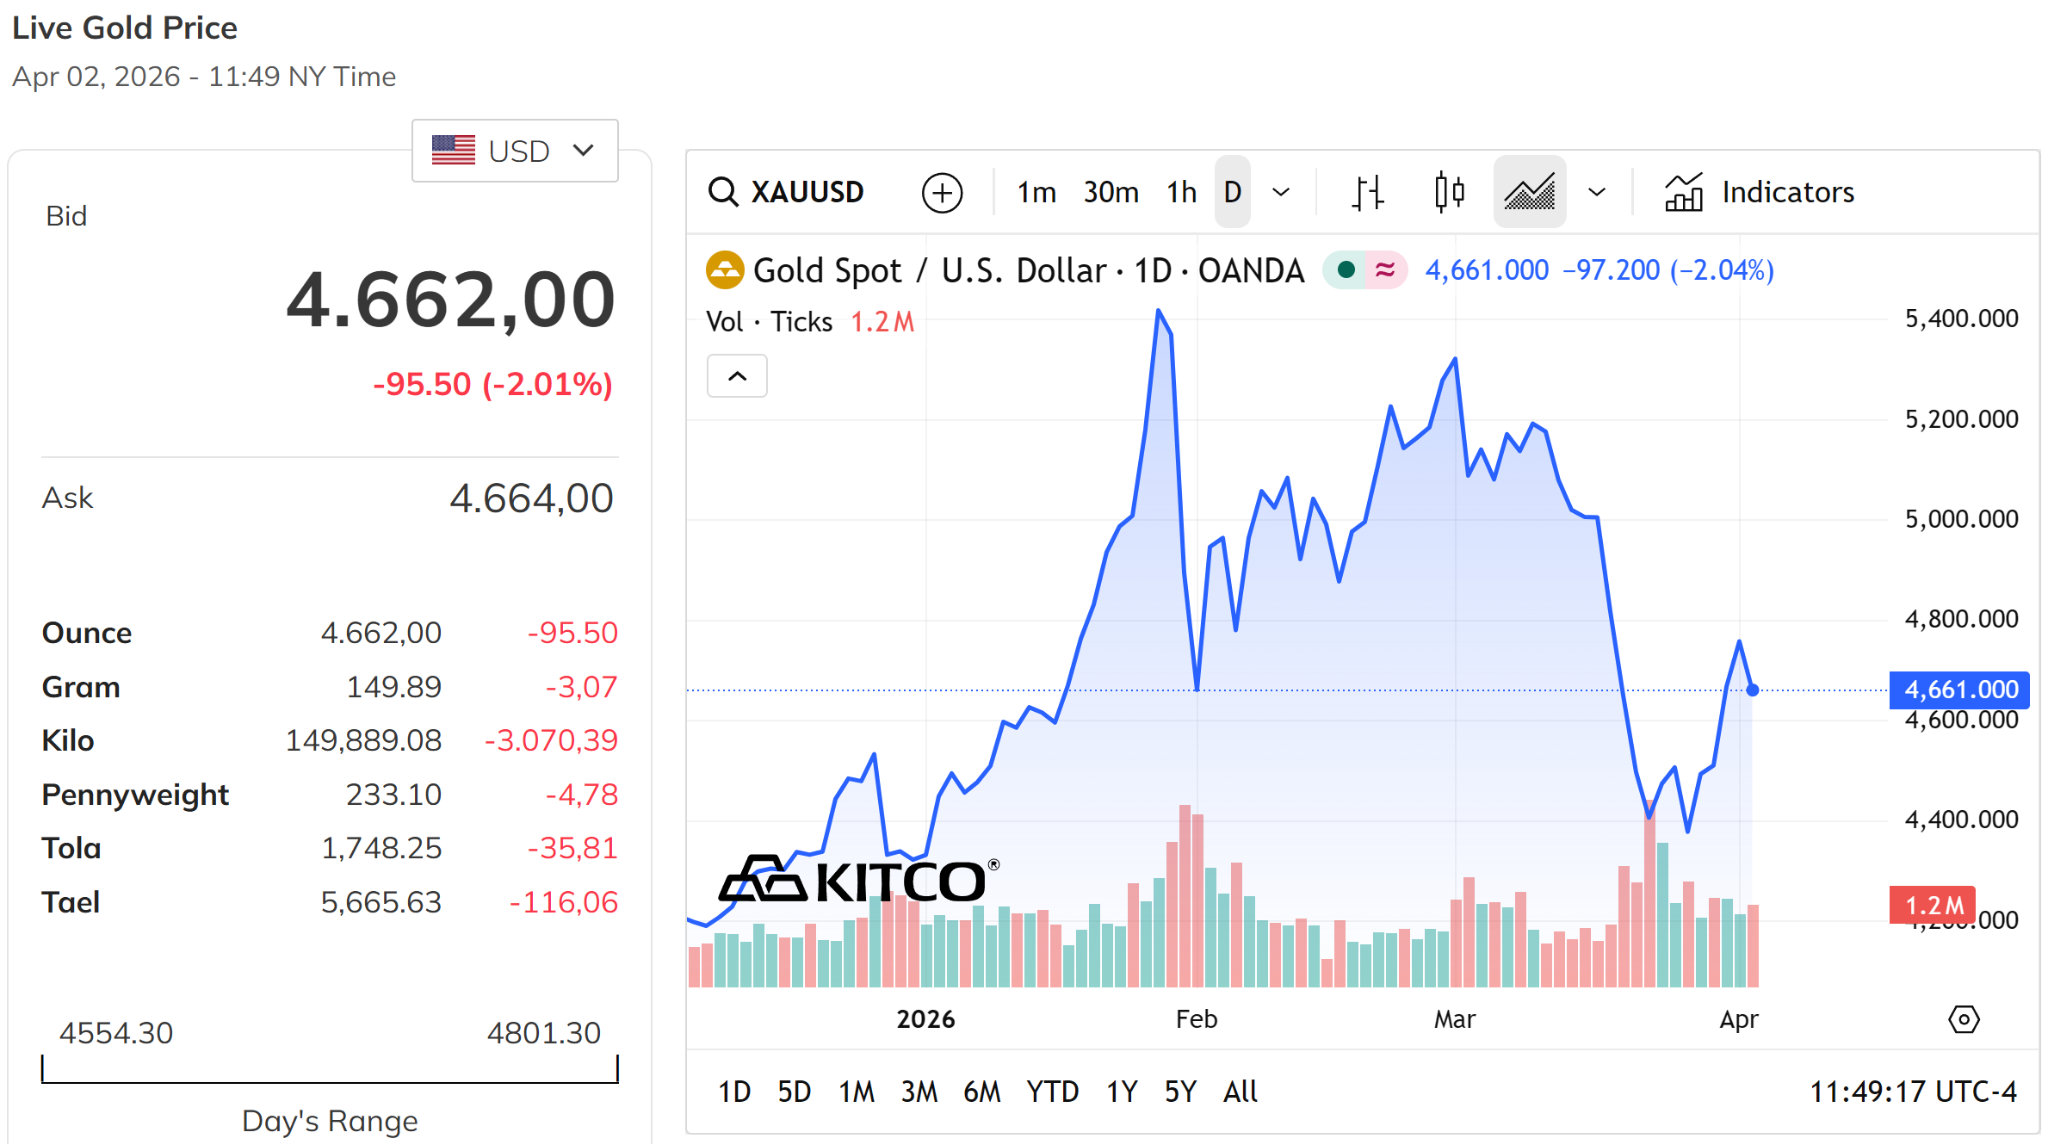Click the XAUUSD symbol search magnifier

pos(722,192)
